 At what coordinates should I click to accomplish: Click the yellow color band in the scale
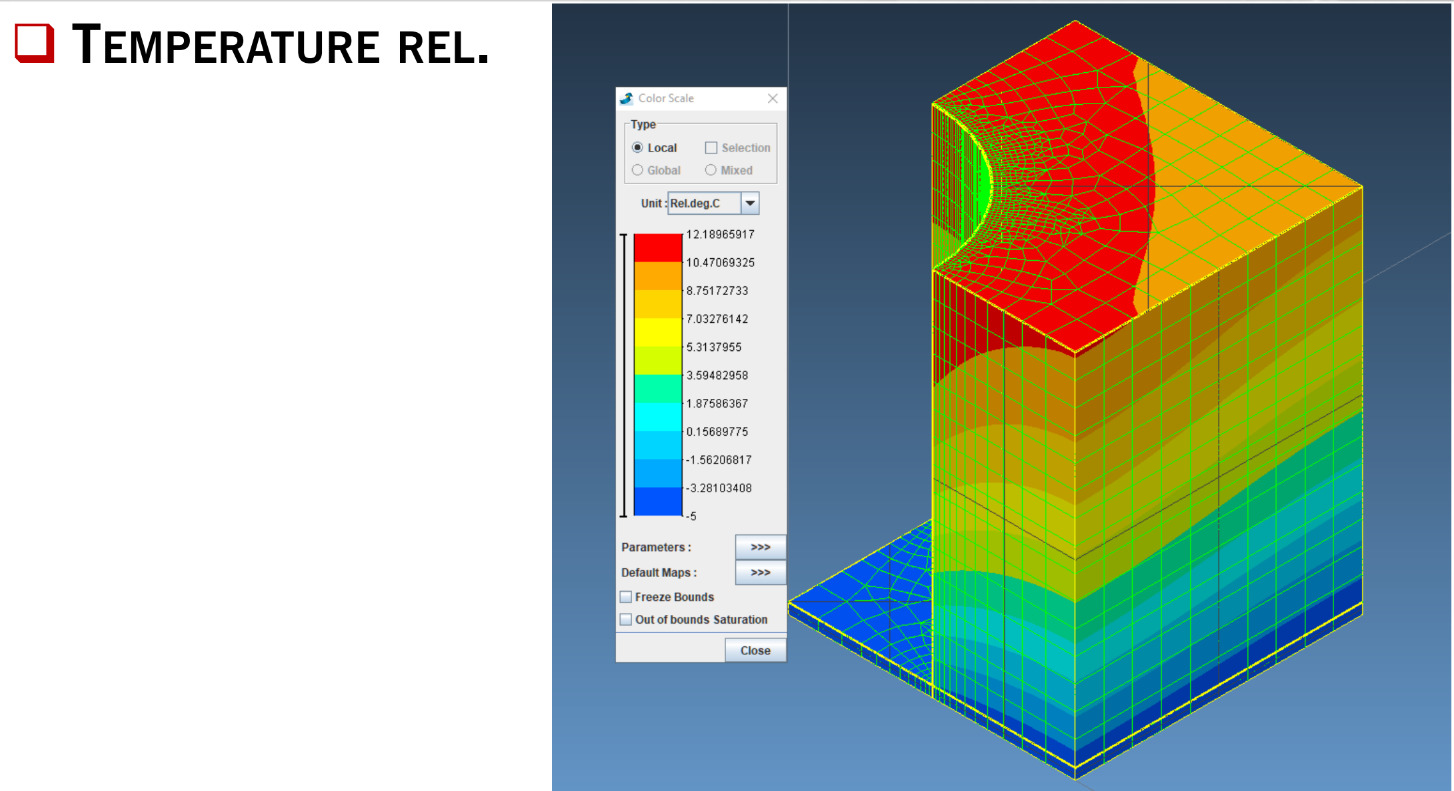(657, 332)
